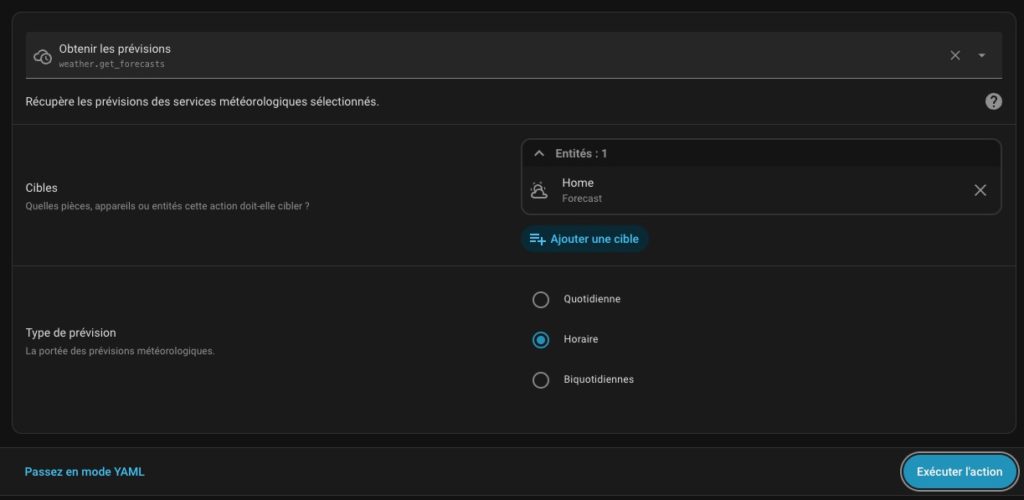Viewport: 1024px width, 500px height.
Task: Collapse the Entités list chevron
Action: 539,153
